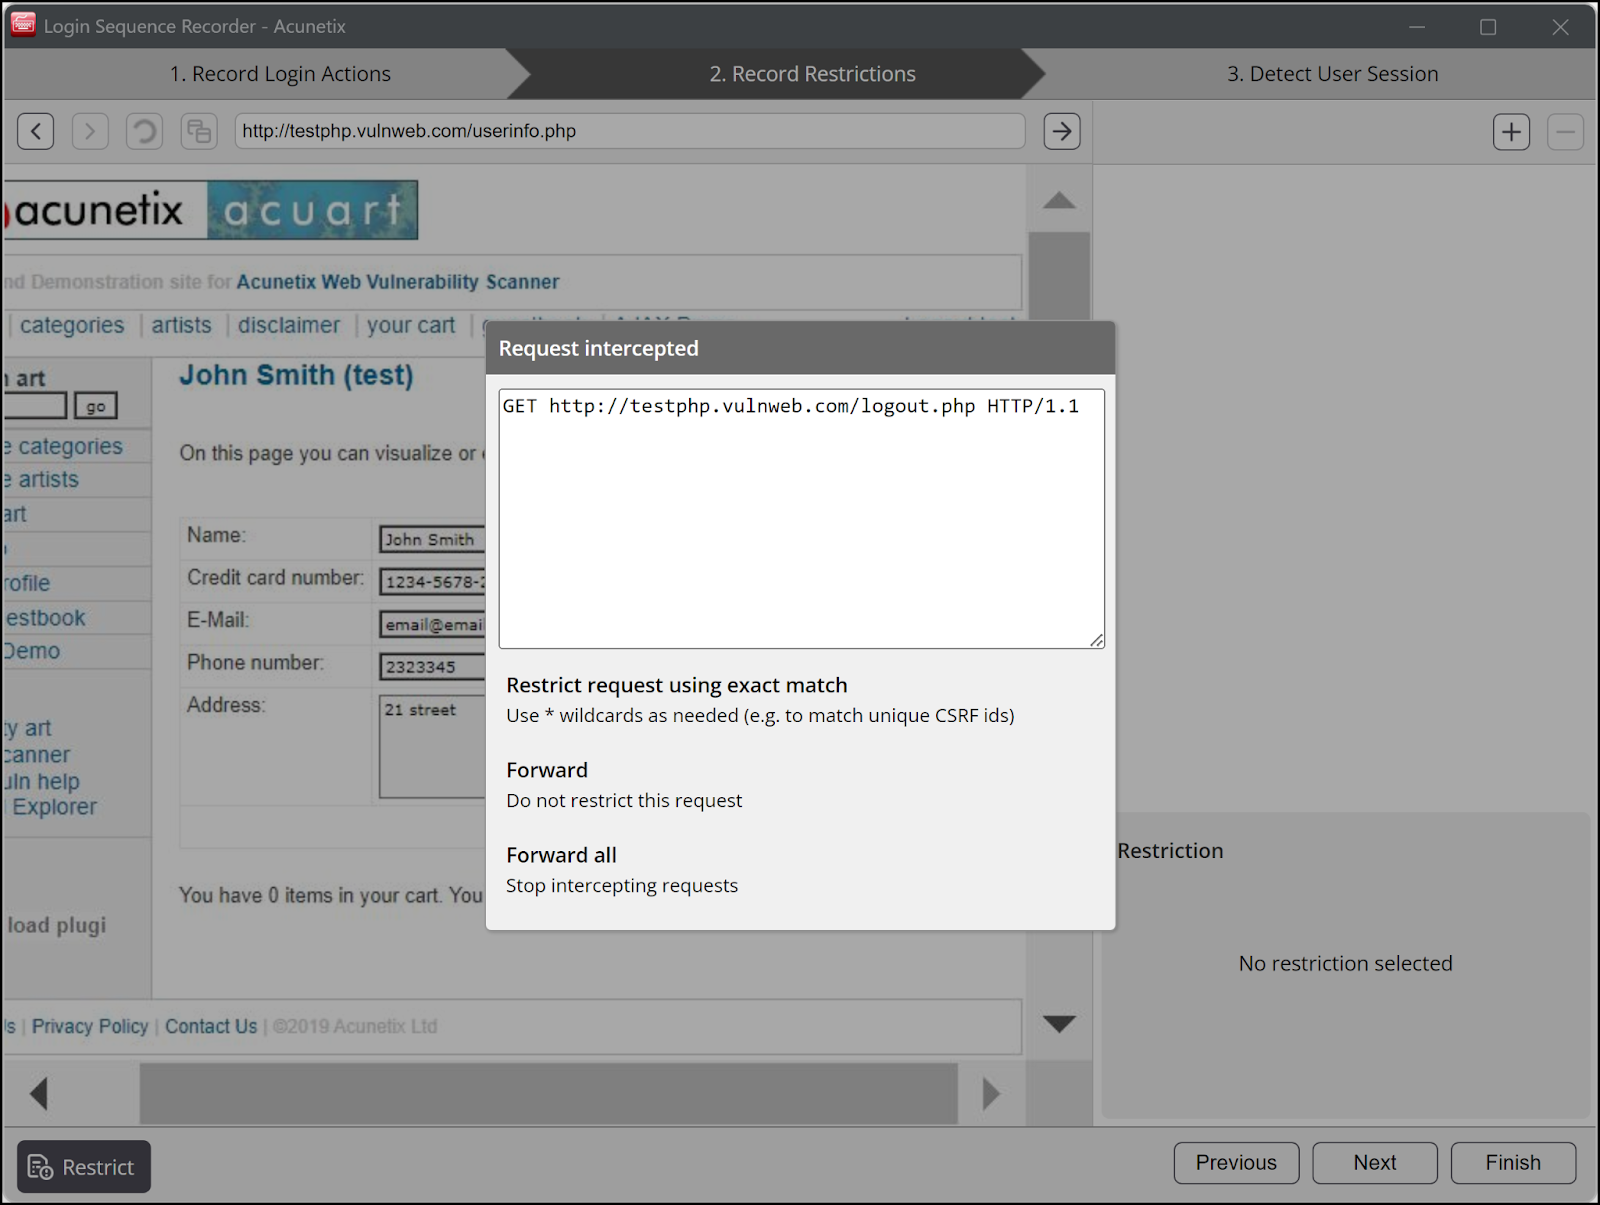The height and width of the screenshot is (1205, 1600).
Task: Click the Previous button
Action: (x=1236, y=1163)
